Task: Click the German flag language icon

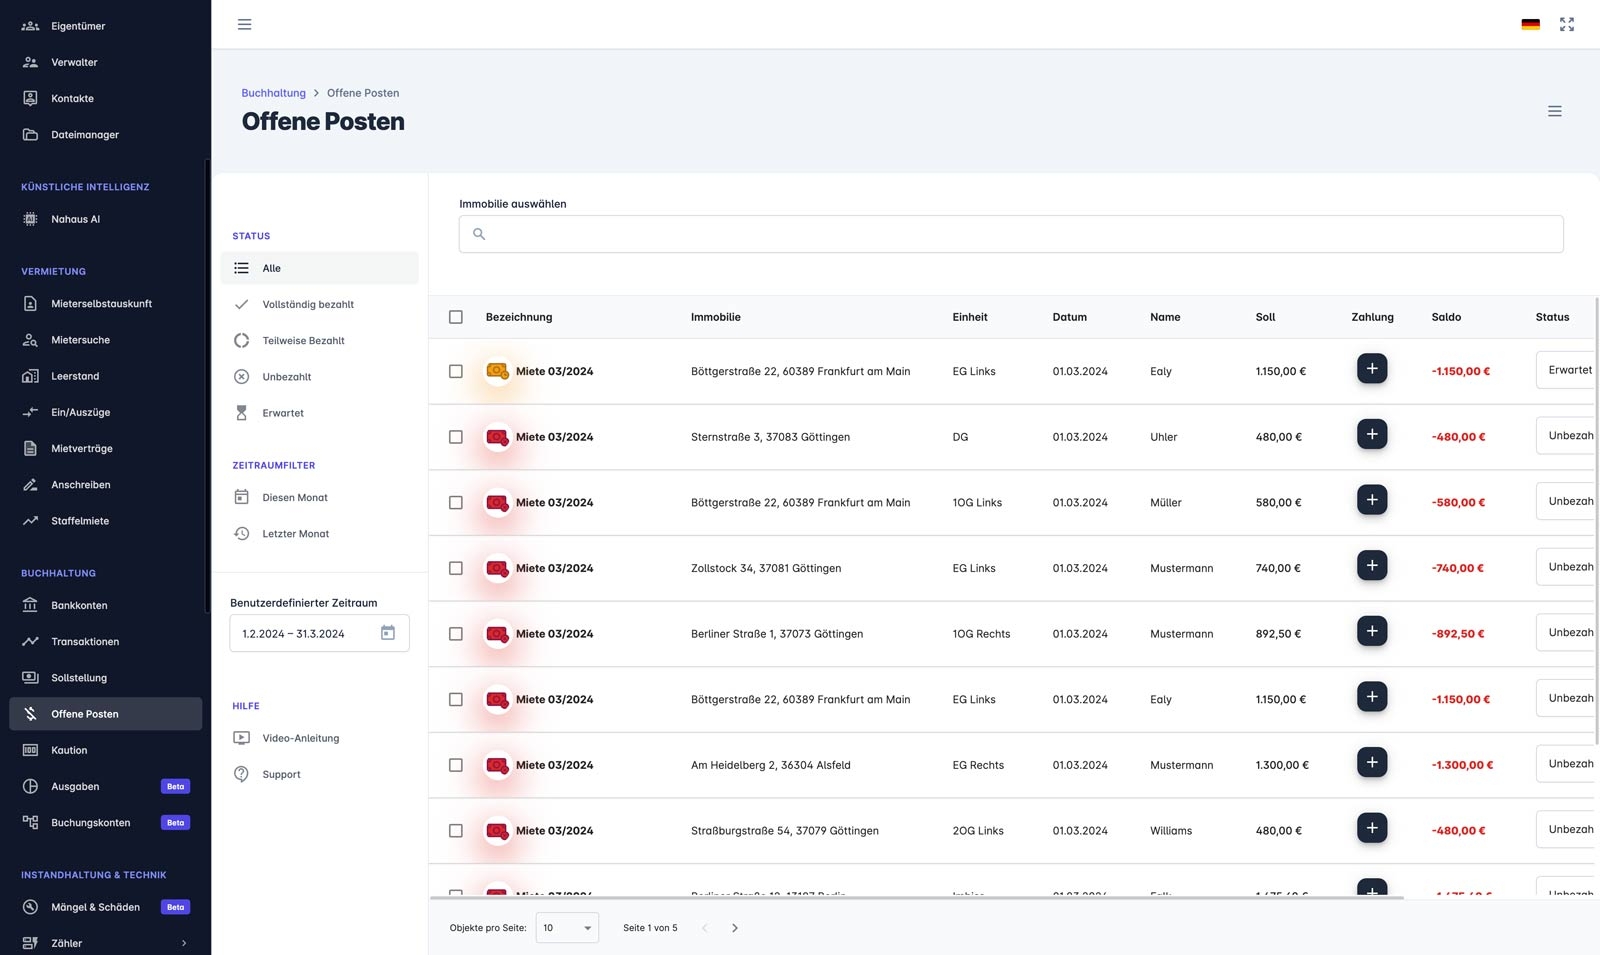Action: point(1530,24)
